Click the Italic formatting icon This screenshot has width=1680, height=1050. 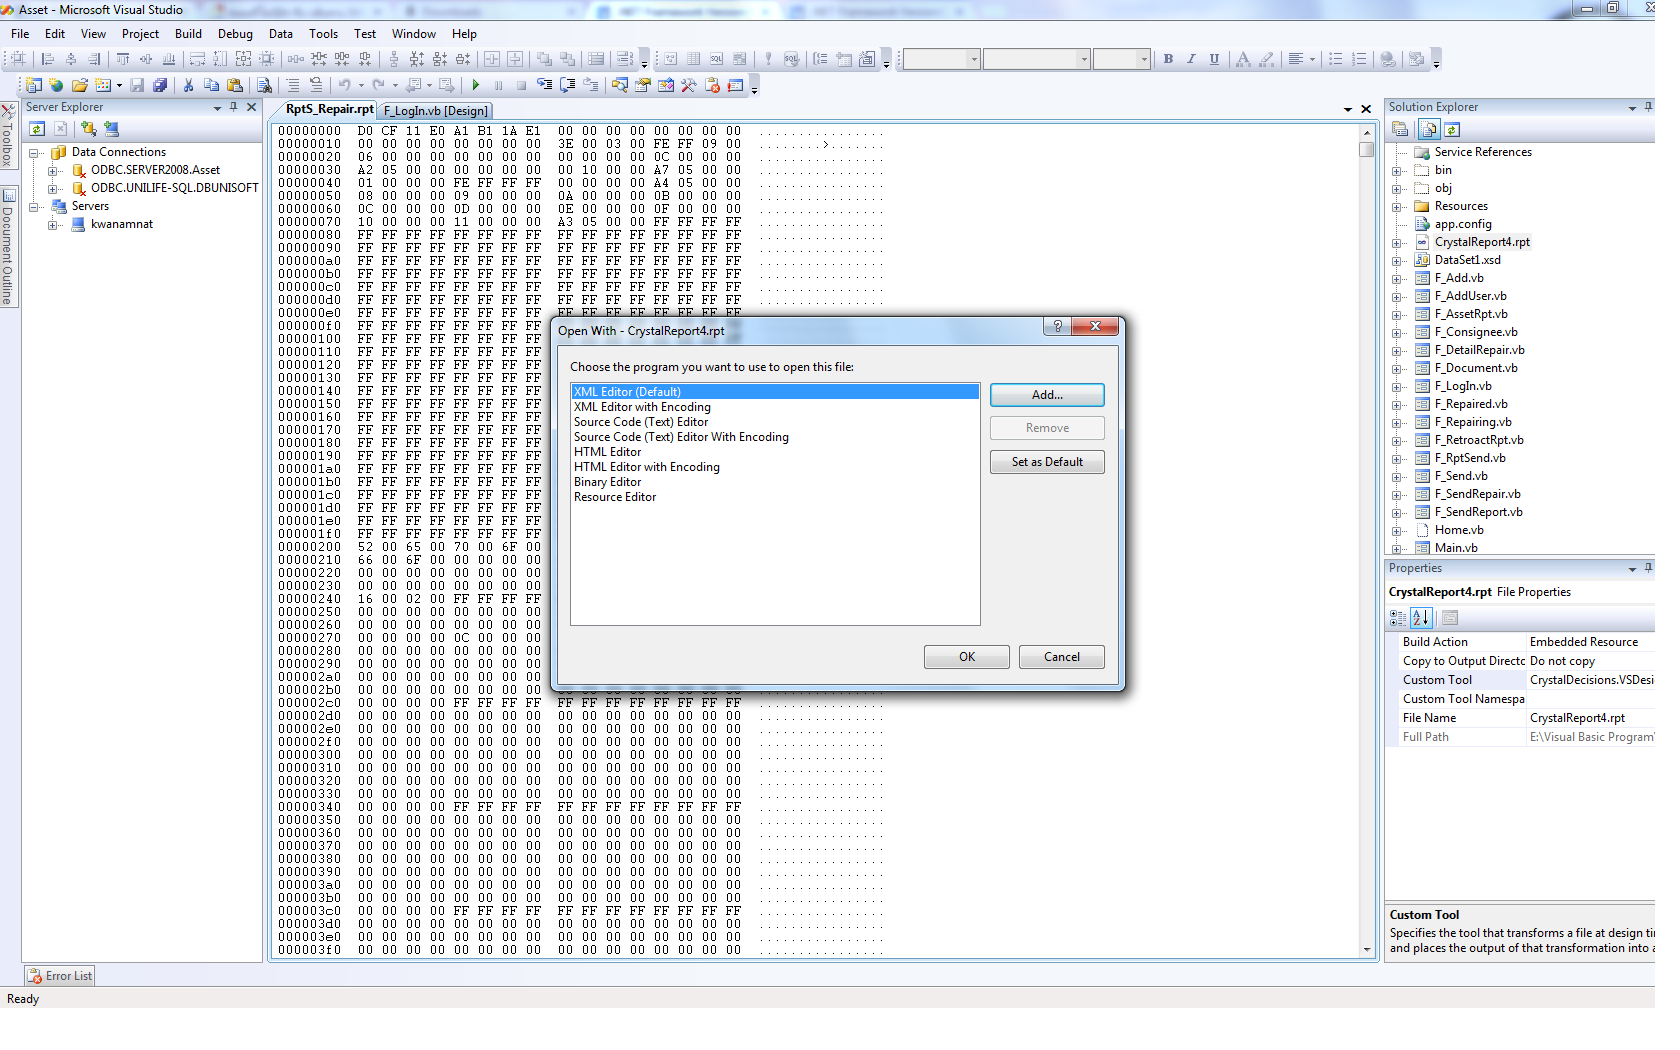coord(1191,59)
